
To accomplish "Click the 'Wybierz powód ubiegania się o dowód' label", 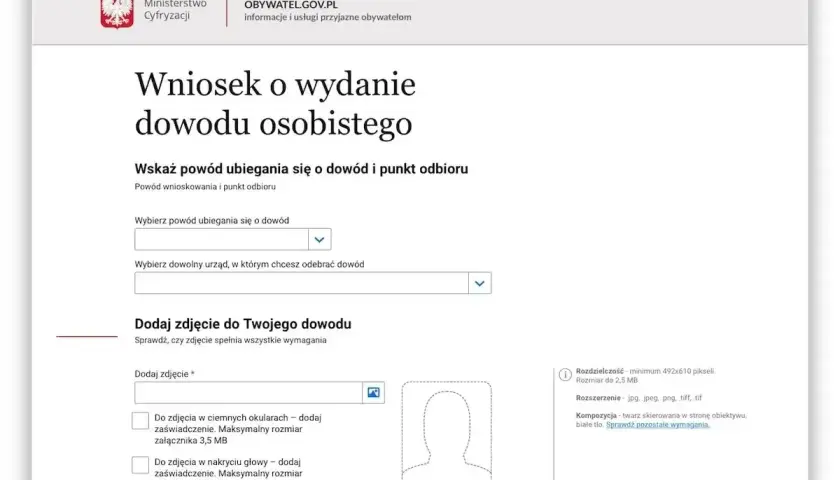I will (212, 221).
